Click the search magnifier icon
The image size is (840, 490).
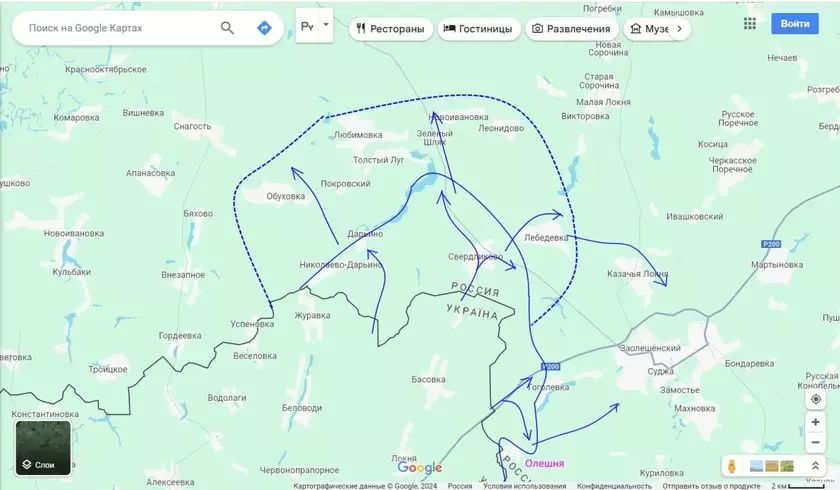(x=228, y=28)
